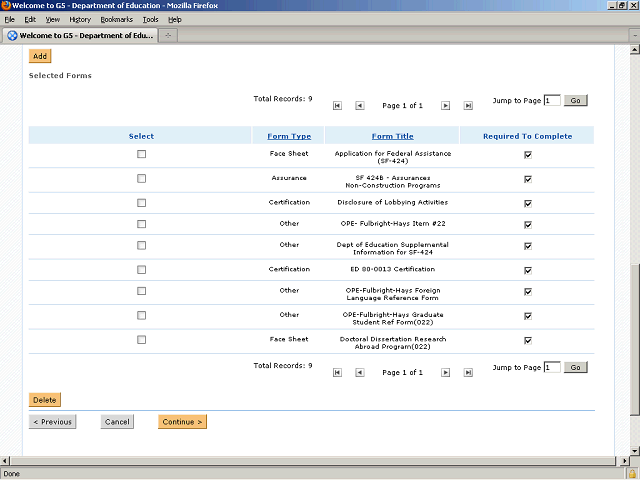This screenshot has height=480, width=640.
Task: Open the Bookmarks menu
Action: [x=116, y=19]
